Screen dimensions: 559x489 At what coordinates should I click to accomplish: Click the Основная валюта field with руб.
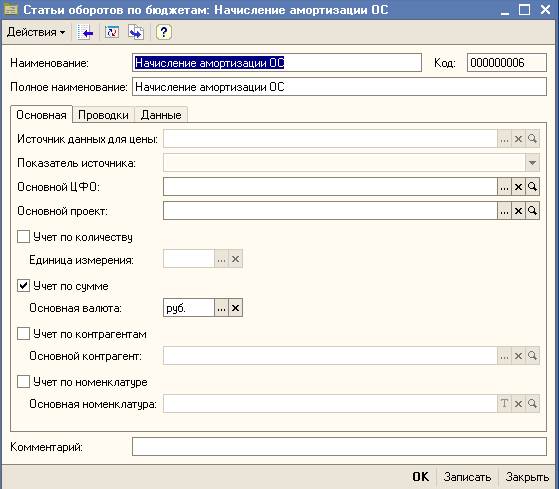[x=189, y=308]
